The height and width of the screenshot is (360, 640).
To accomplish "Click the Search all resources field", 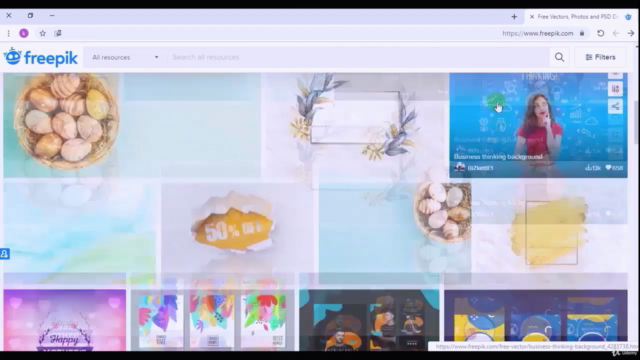I will point(359,57).
